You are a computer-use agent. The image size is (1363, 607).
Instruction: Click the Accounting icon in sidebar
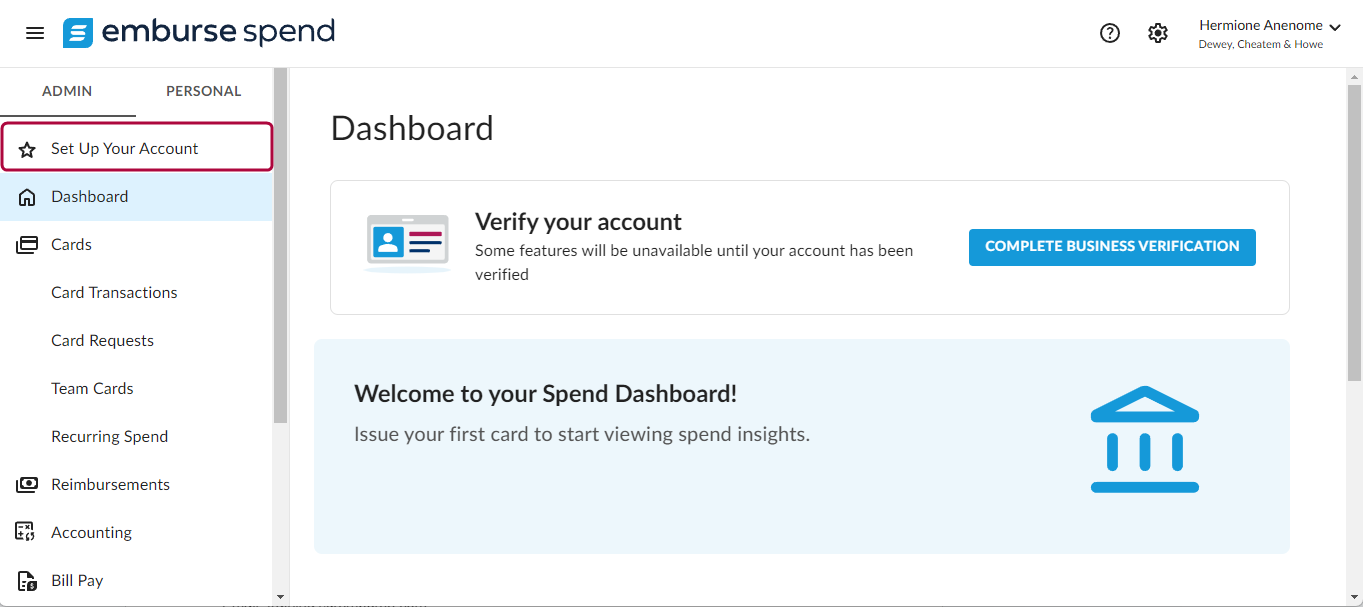27,533
